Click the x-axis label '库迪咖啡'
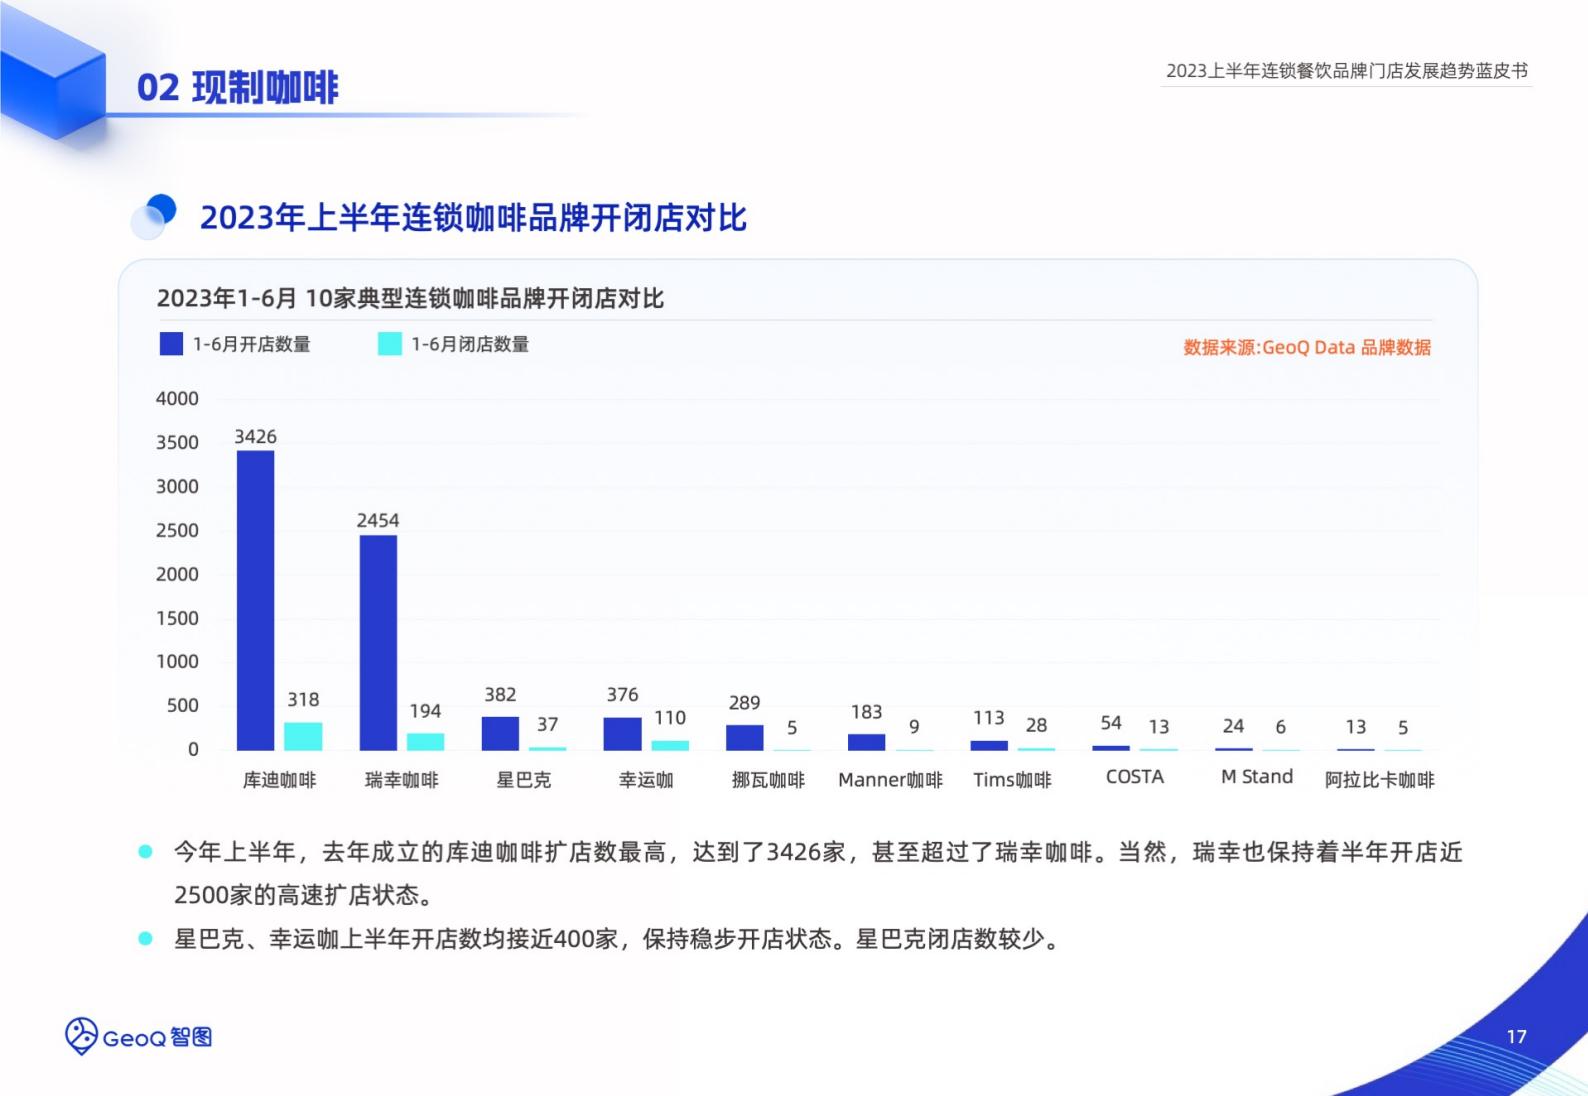The height and width of the screenshot is (1096, 1588). click(279, 779)
